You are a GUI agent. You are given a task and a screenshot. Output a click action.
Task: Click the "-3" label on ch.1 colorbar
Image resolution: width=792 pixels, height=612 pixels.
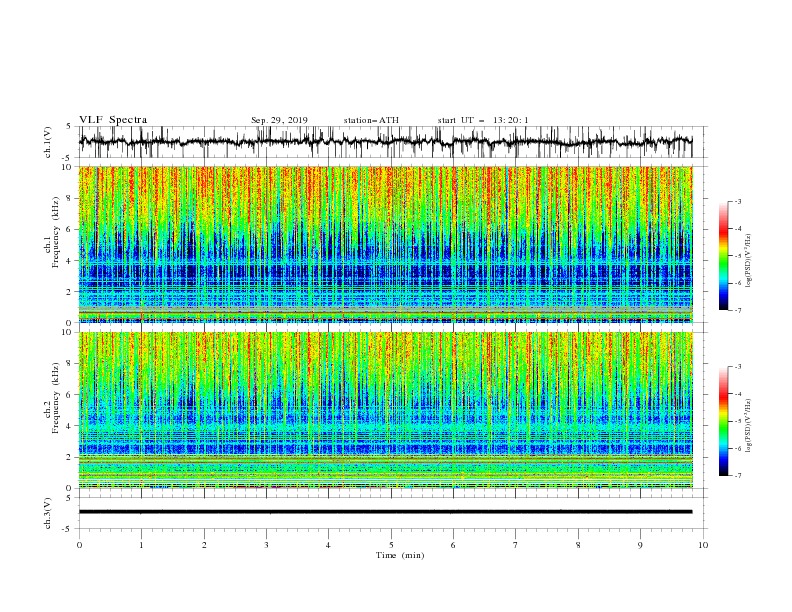pos(738,201)
